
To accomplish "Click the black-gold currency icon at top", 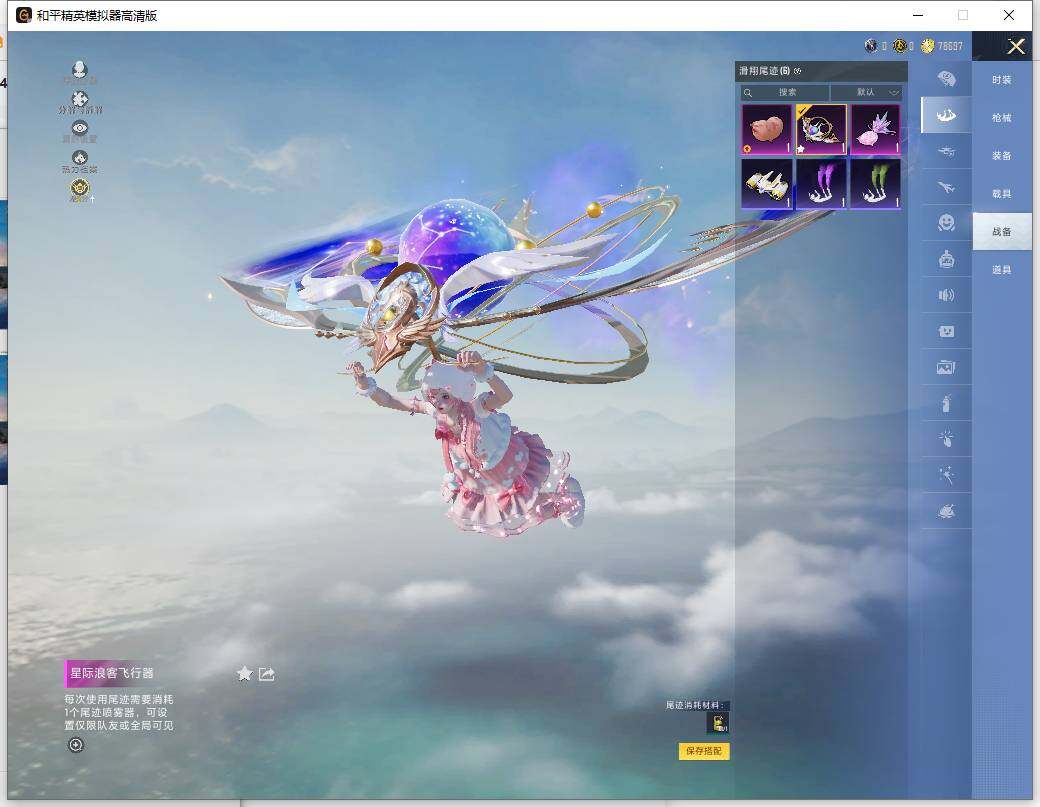I will [x=899, y=46].
